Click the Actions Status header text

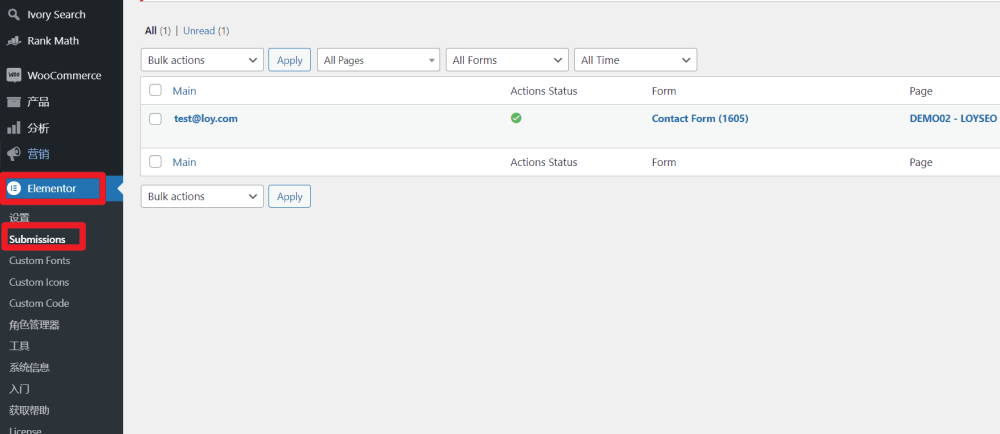(543, 91)
